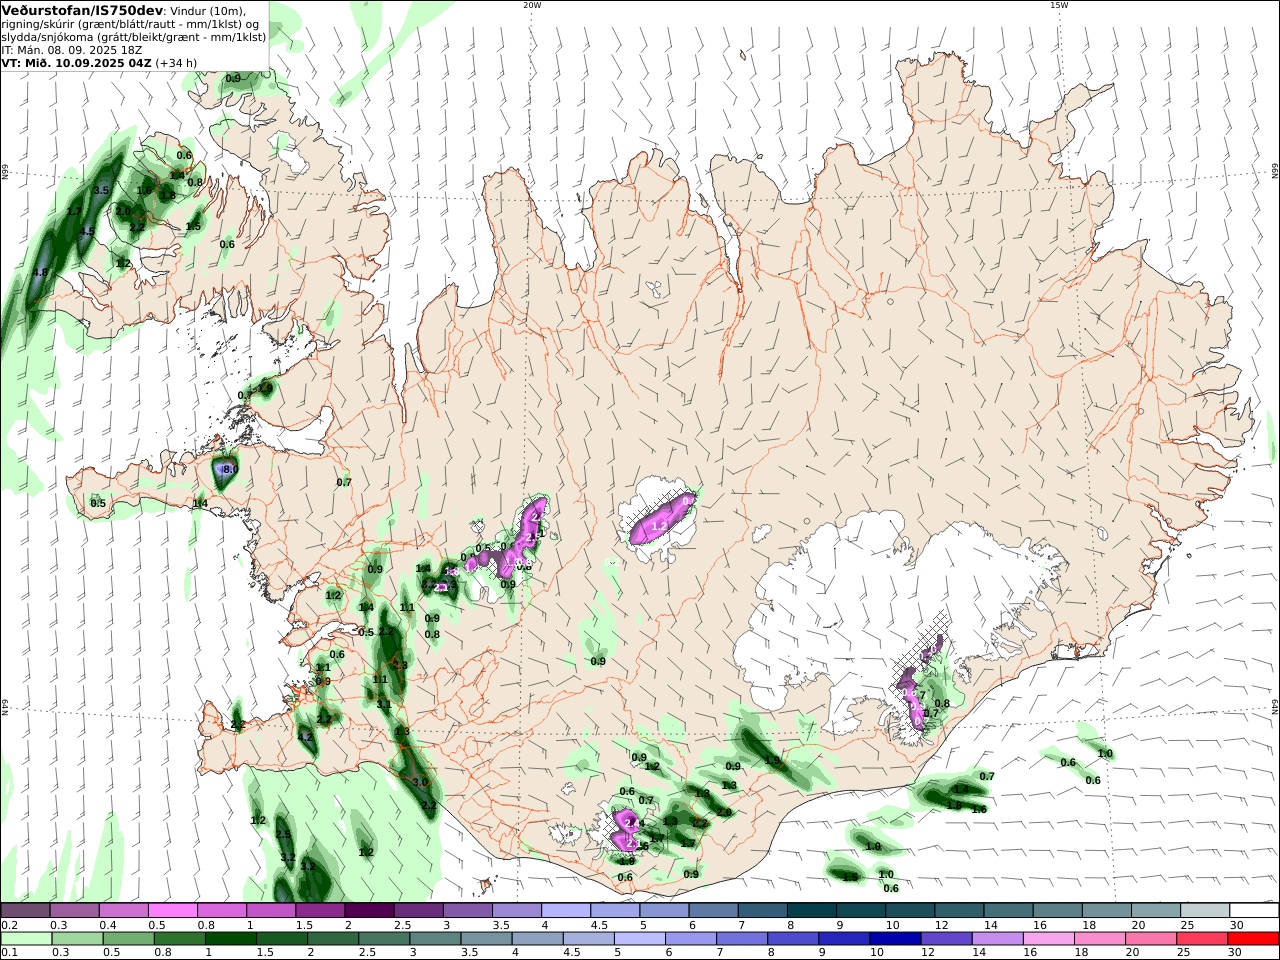Viewport: 1280px width, 960px height.
Task: Click the '20W' longitude label
Action: (532, 5)
